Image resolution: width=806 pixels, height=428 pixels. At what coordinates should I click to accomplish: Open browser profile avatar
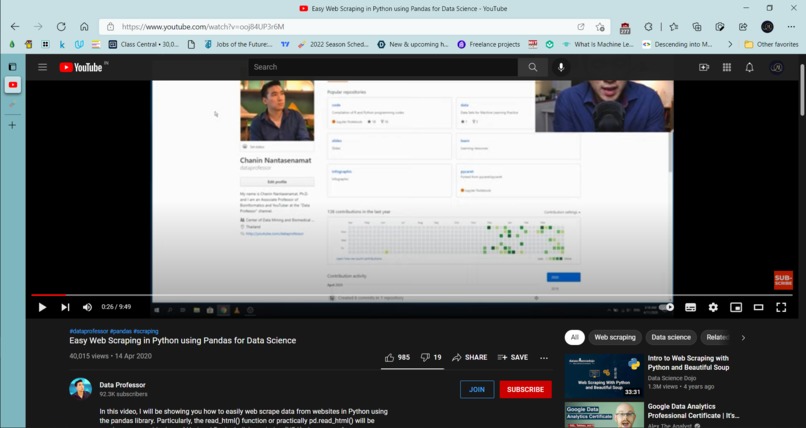click(767, 27)
